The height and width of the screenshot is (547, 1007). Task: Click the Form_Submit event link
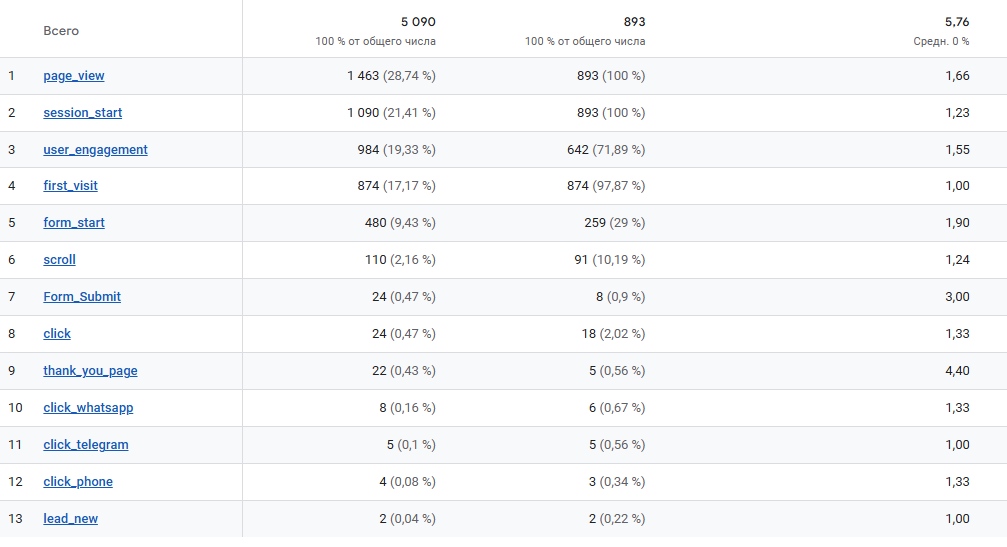[x=82, y=297]
